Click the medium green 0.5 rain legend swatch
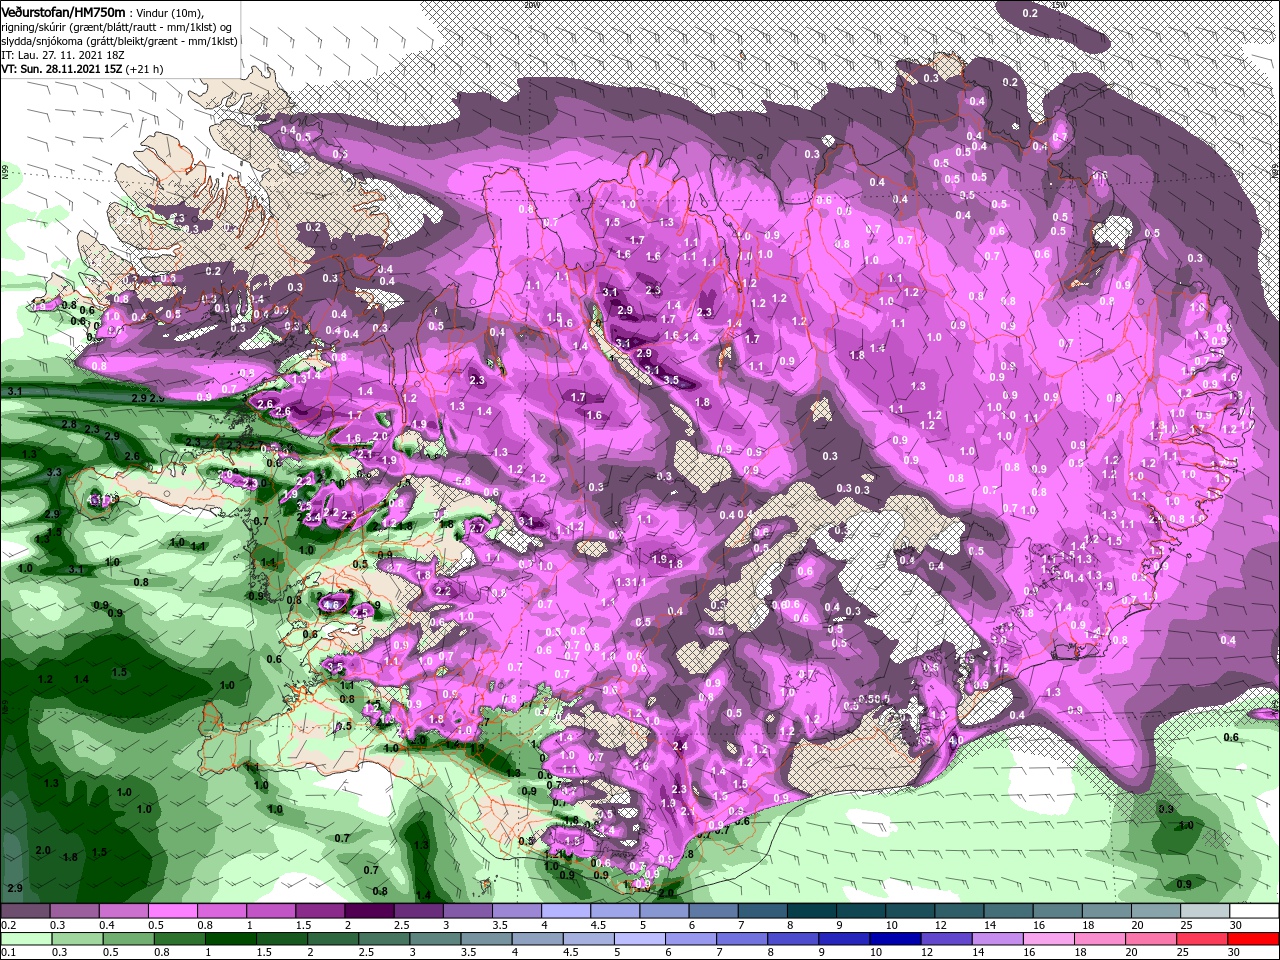The height and width of the screenshot is (960, 1280). point(127,940)
